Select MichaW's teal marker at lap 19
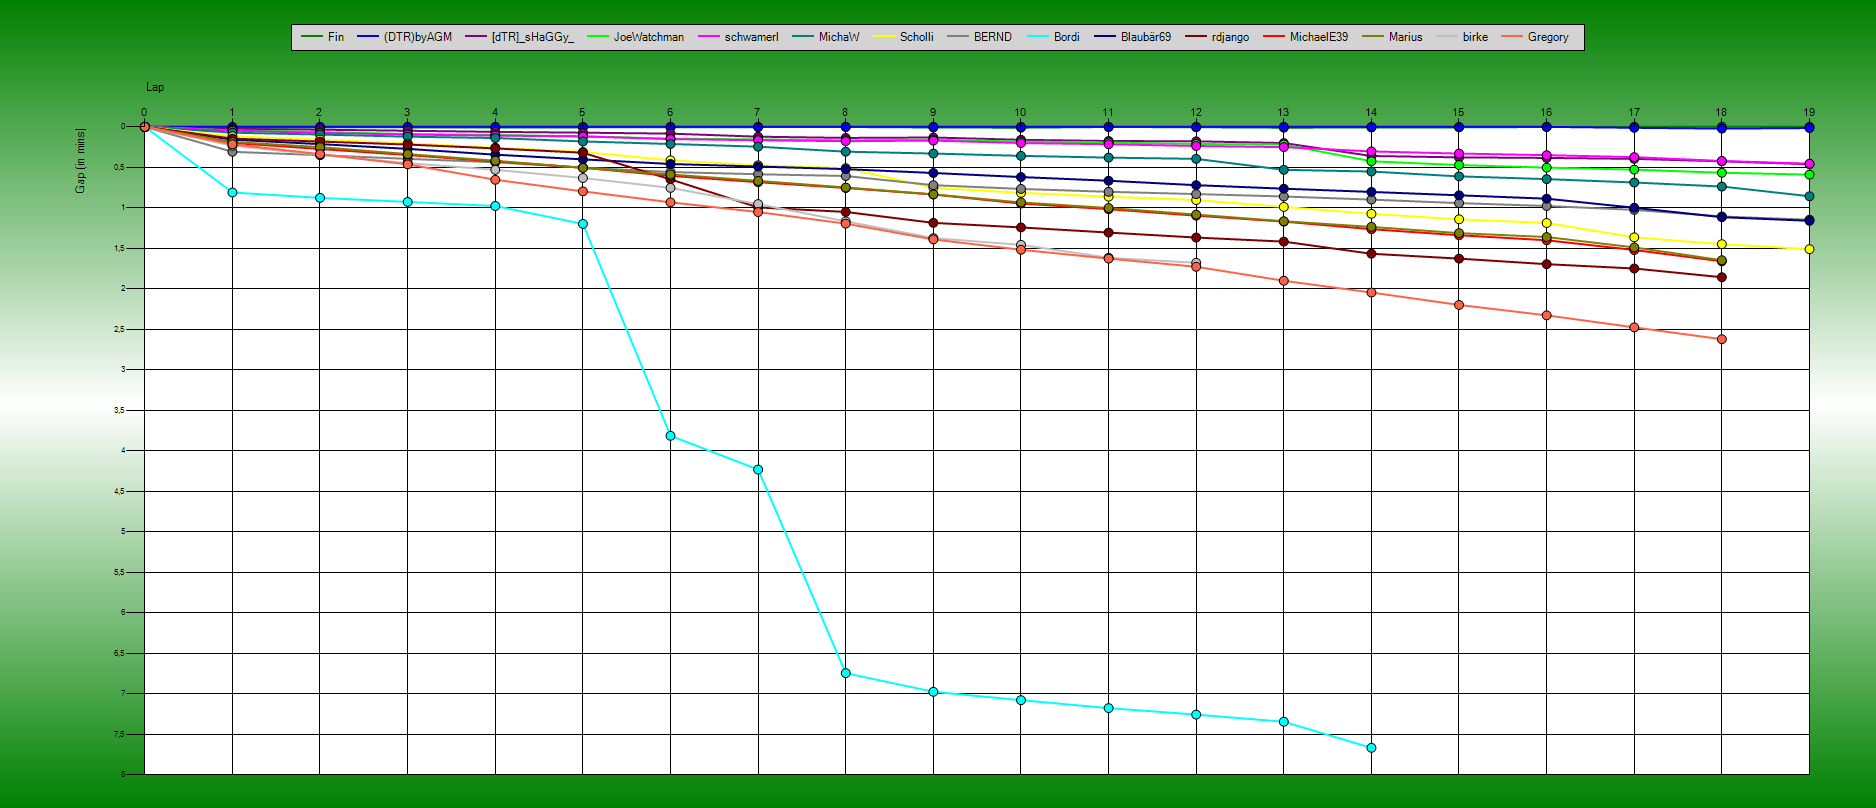This screenshot has width=1876, height=808. click(x=1809, y=196)
